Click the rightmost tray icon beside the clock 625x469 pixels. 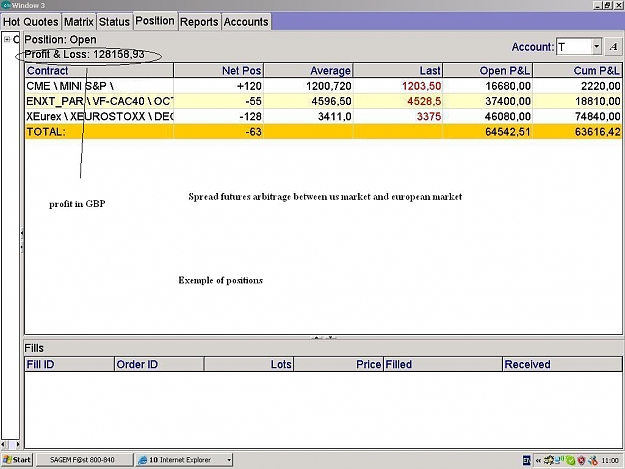pyautogui.click(x=593, y=461)
